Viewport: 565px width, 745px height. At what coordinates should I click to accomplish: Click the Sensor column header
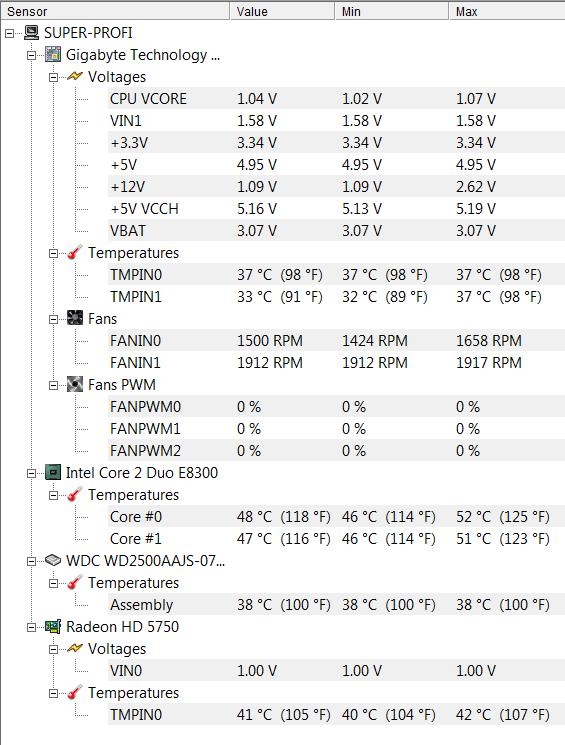[x=115, y=11]
